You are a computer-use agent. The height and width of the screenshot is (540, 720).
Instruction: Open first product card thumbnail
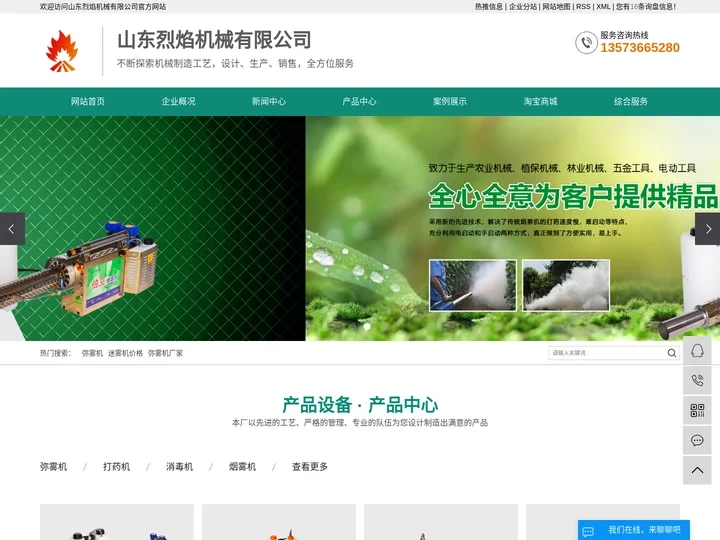pyautogui.click(x=117, y=522)
